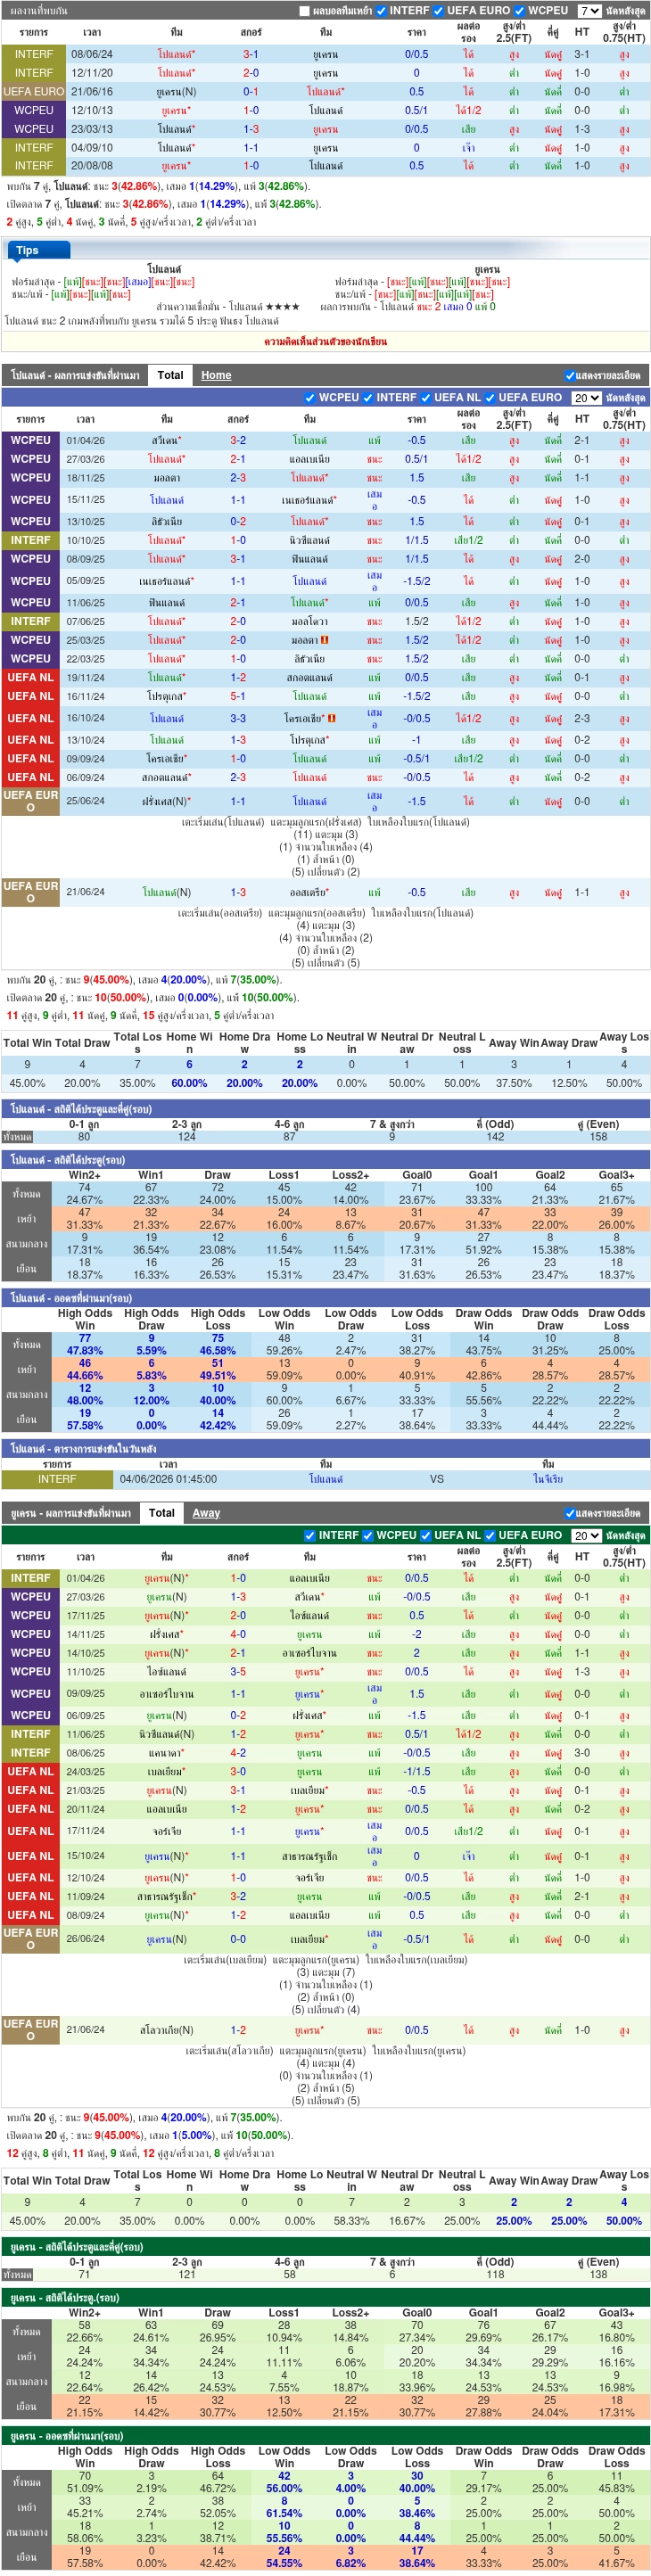Uncheck WCPEU filter in the ยูเครน results section

coord(368,1536)
